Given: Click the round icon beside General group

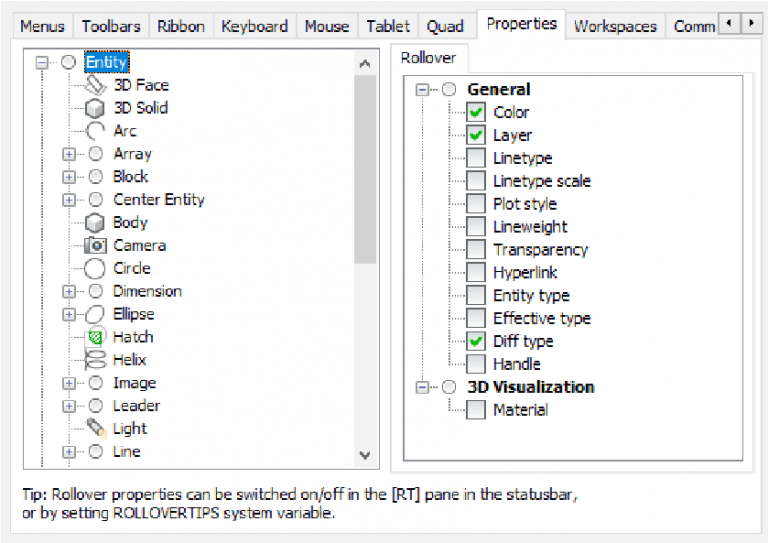Looking at the screenshot, I should coord(449,90).
